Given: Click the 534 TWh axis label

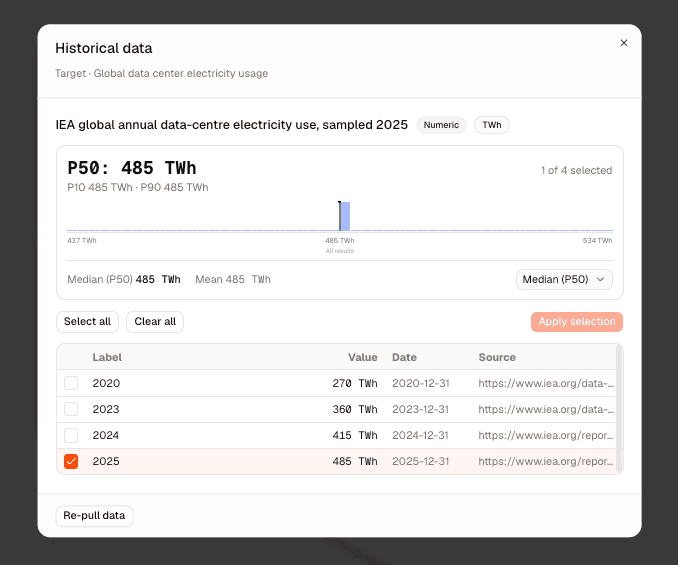Looking at the screenshot, I should point(598,240).
